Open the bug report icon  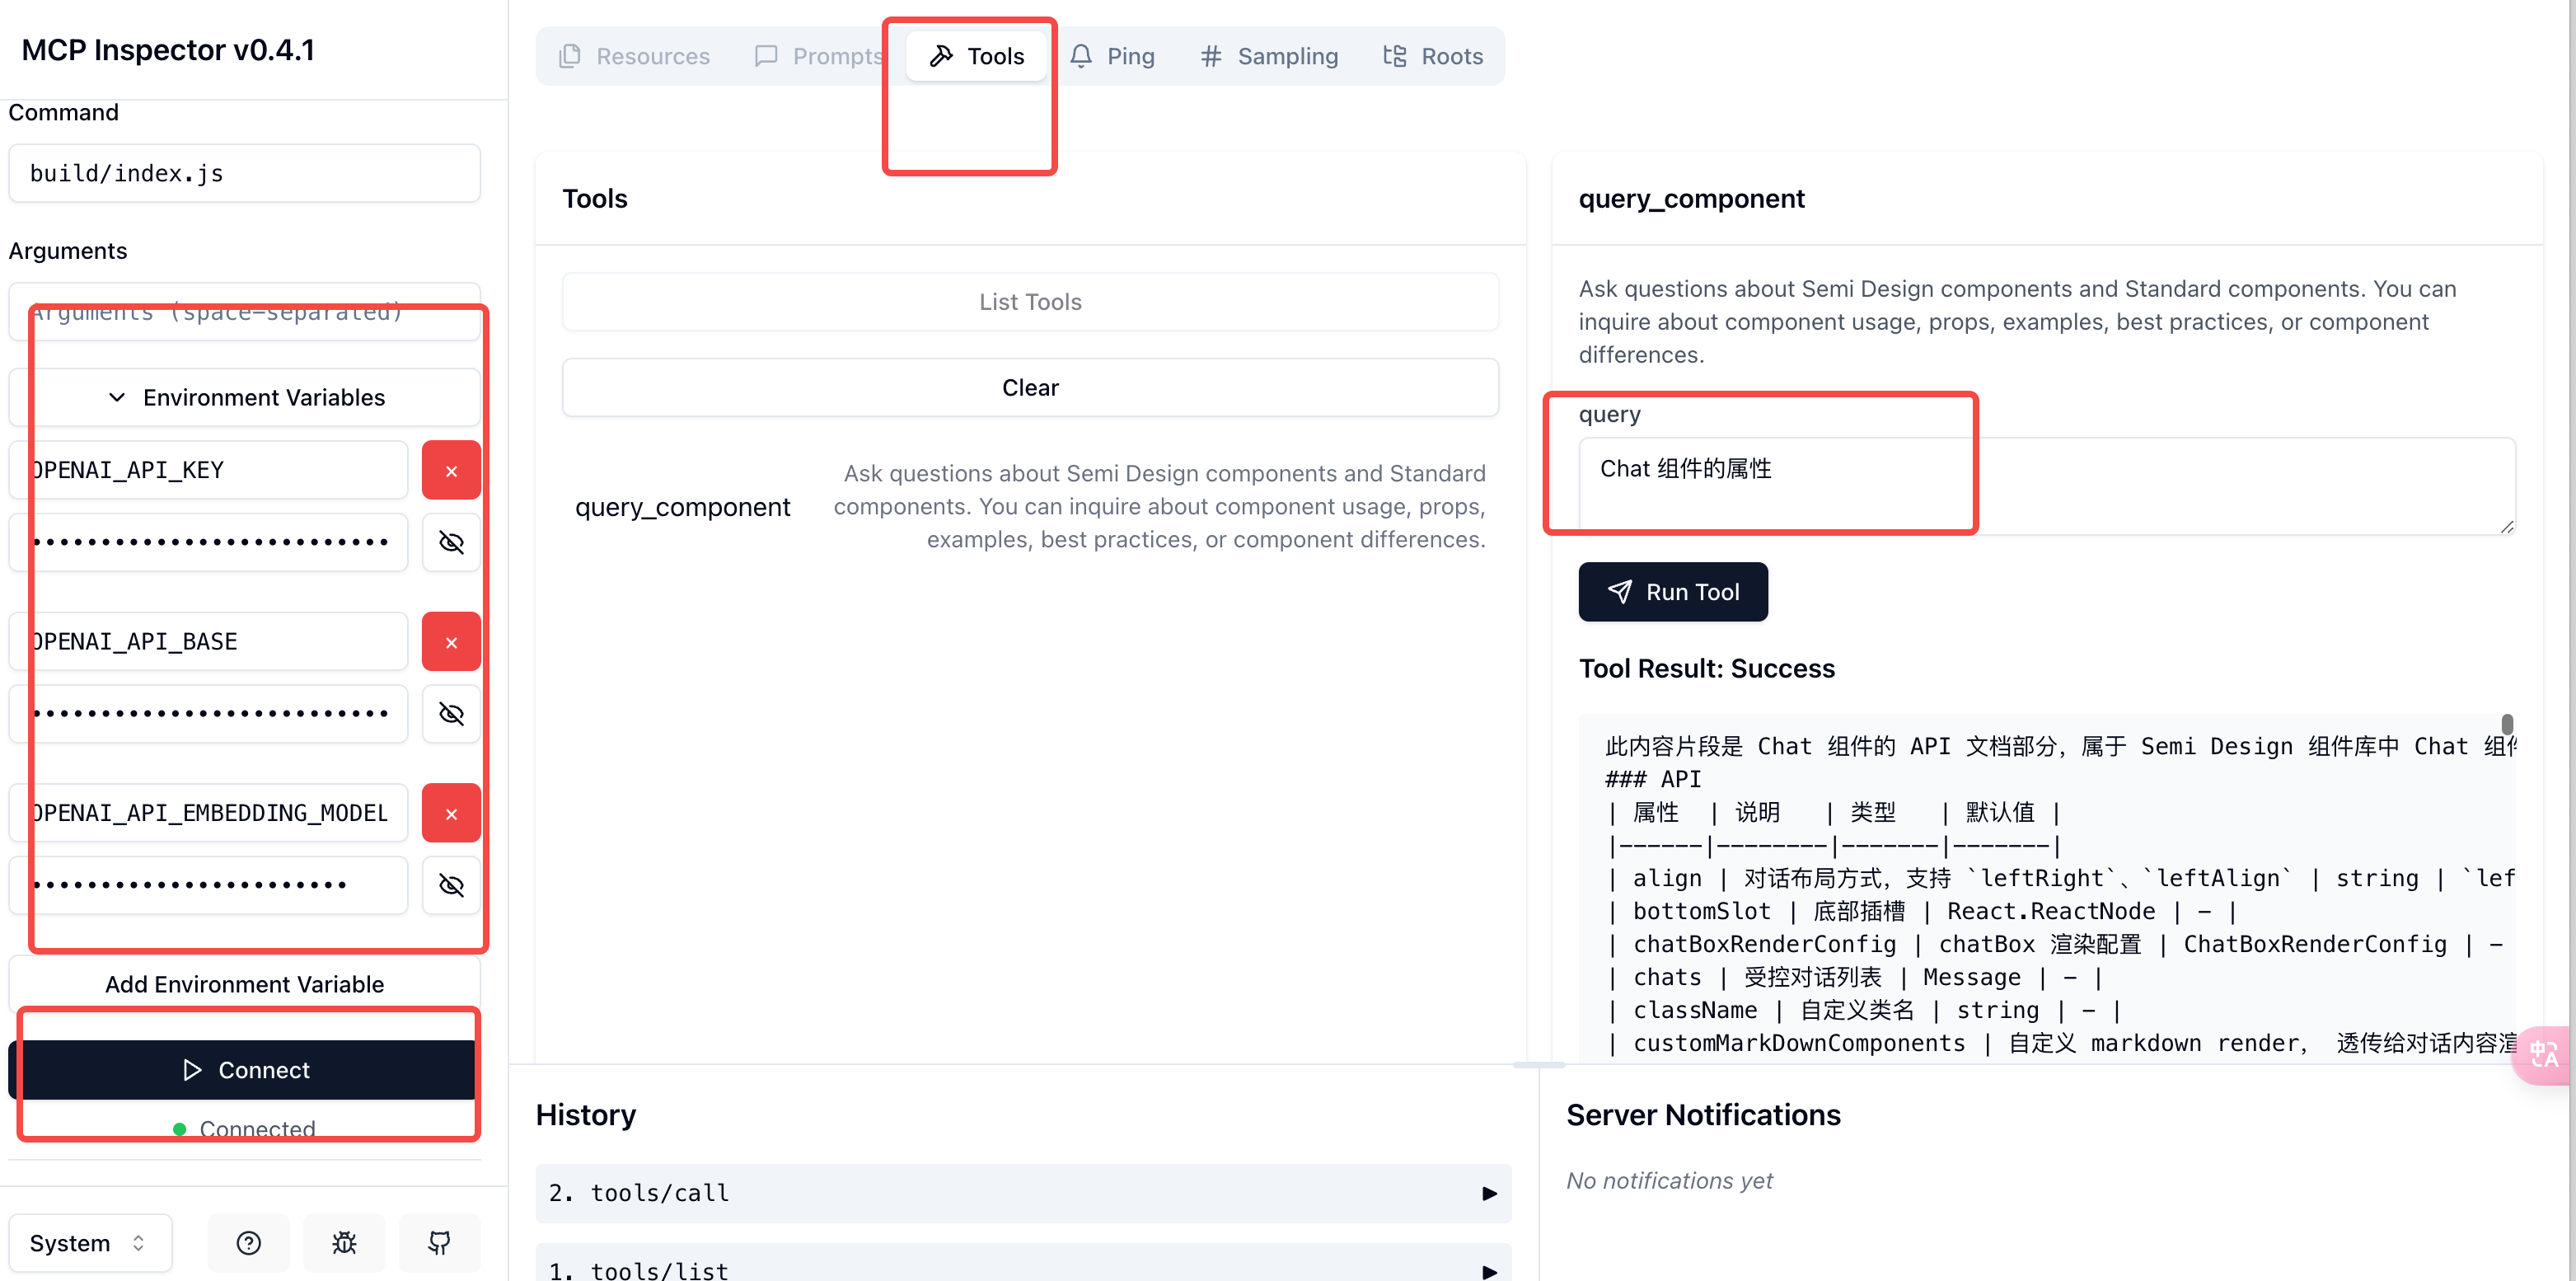click(x=344, y=1242)
